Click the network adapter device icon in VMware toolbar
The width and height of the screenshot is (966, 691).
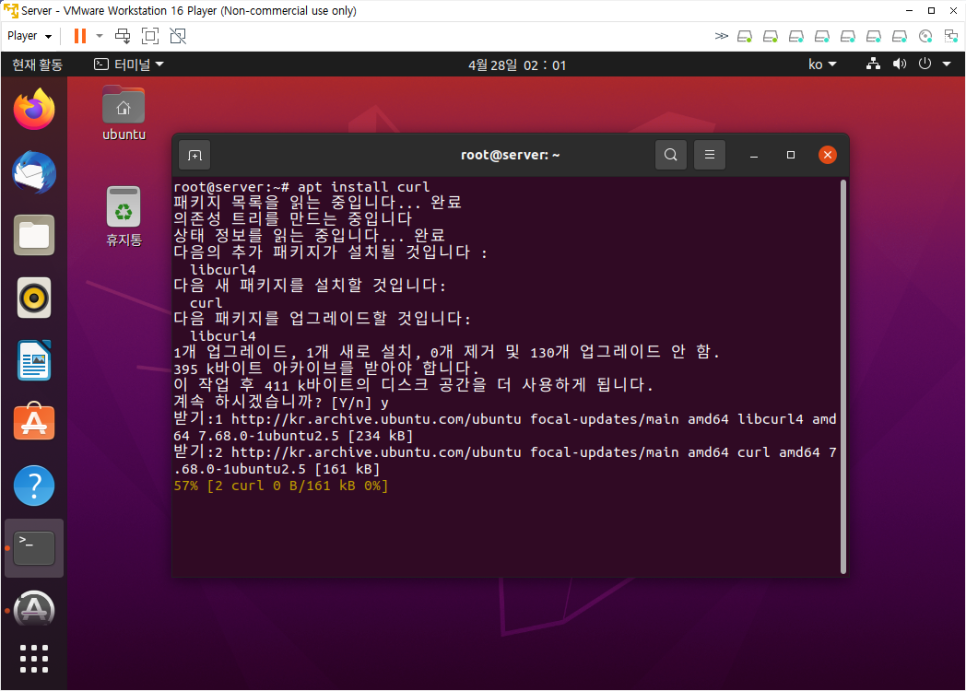pos(951,36)
